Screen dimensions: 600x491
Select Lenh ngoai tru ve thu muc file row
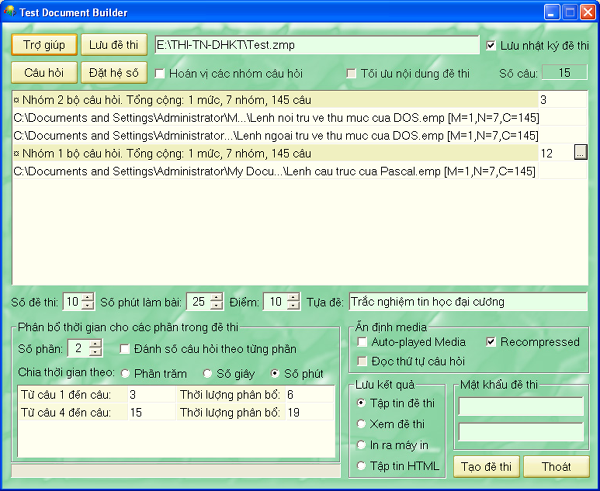point(276,135)
